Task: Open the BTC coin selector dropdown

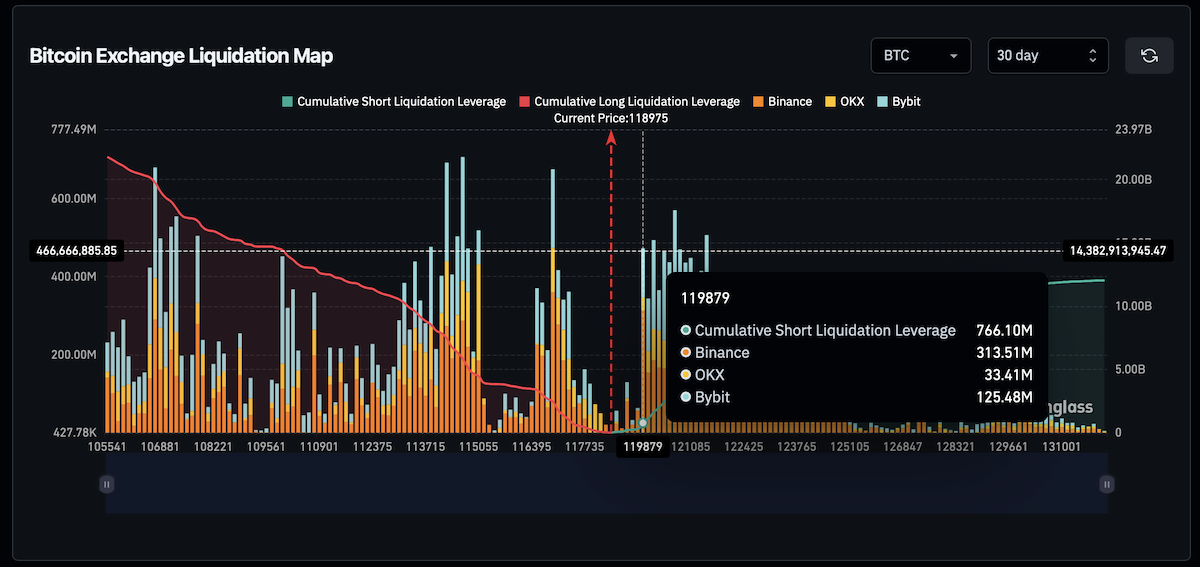Action: [x=921, y=55]
